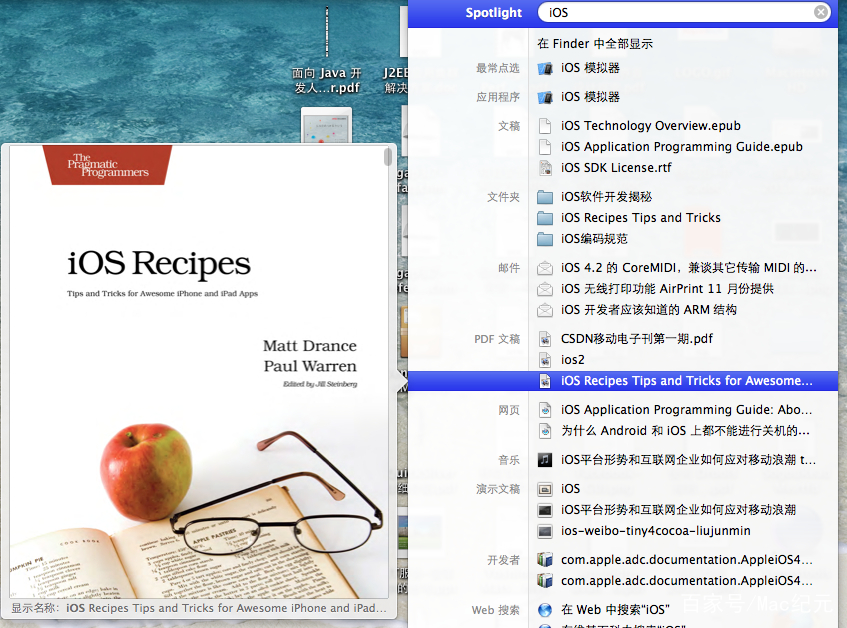Image resolution: width=847 pixels, height=628 pixels.
Task: Click the Spotlight search input field
Action: [x=680, y=13]
